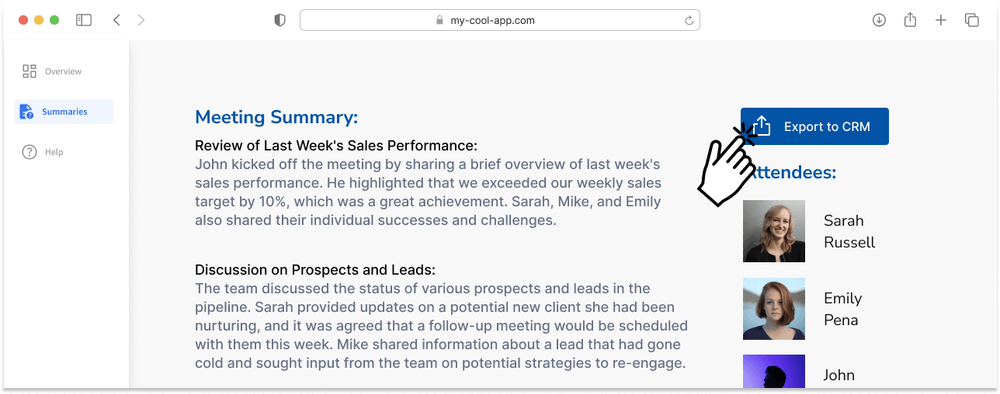Open the downloads icon in toolbar

pyautogui.click(x=879, y=20)
